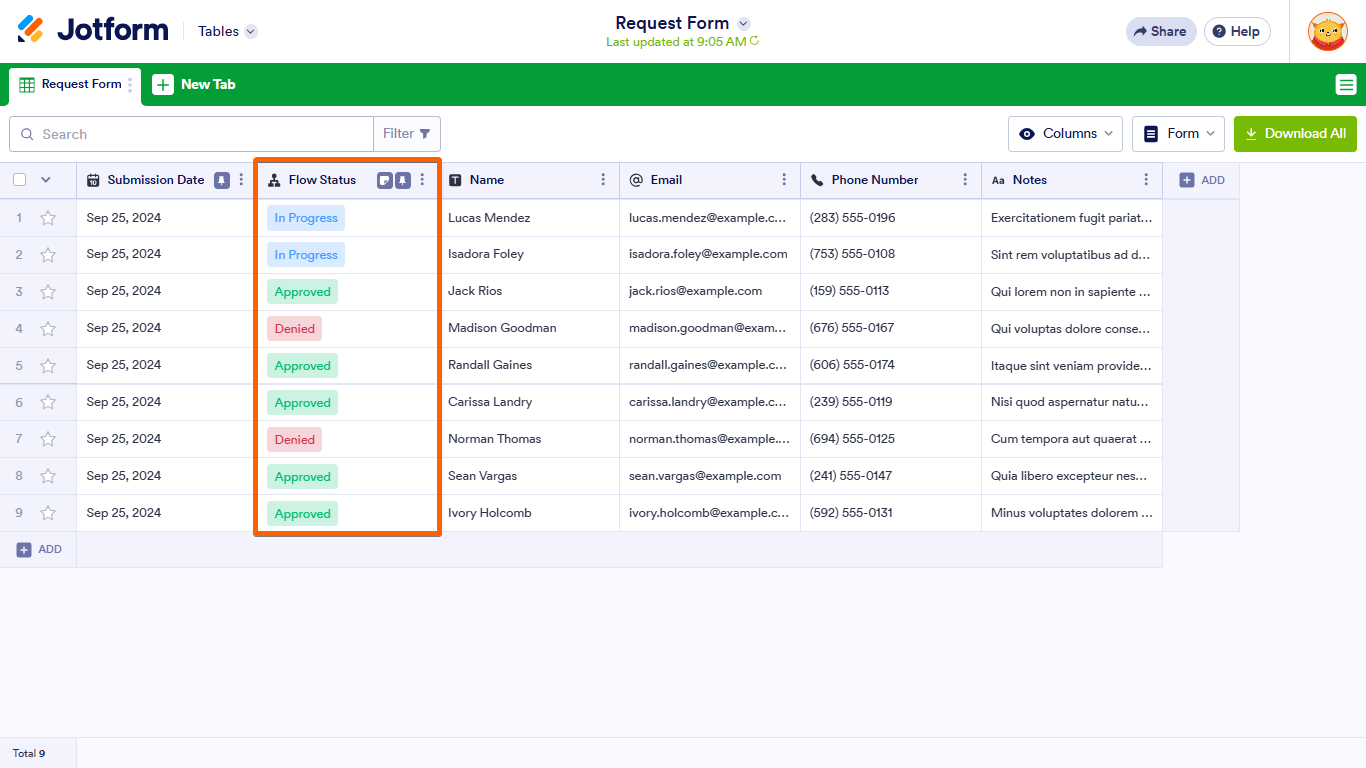This screenshot has height=768, width=1366.
Task: Open the Help button
Action: click(1237, 31)
